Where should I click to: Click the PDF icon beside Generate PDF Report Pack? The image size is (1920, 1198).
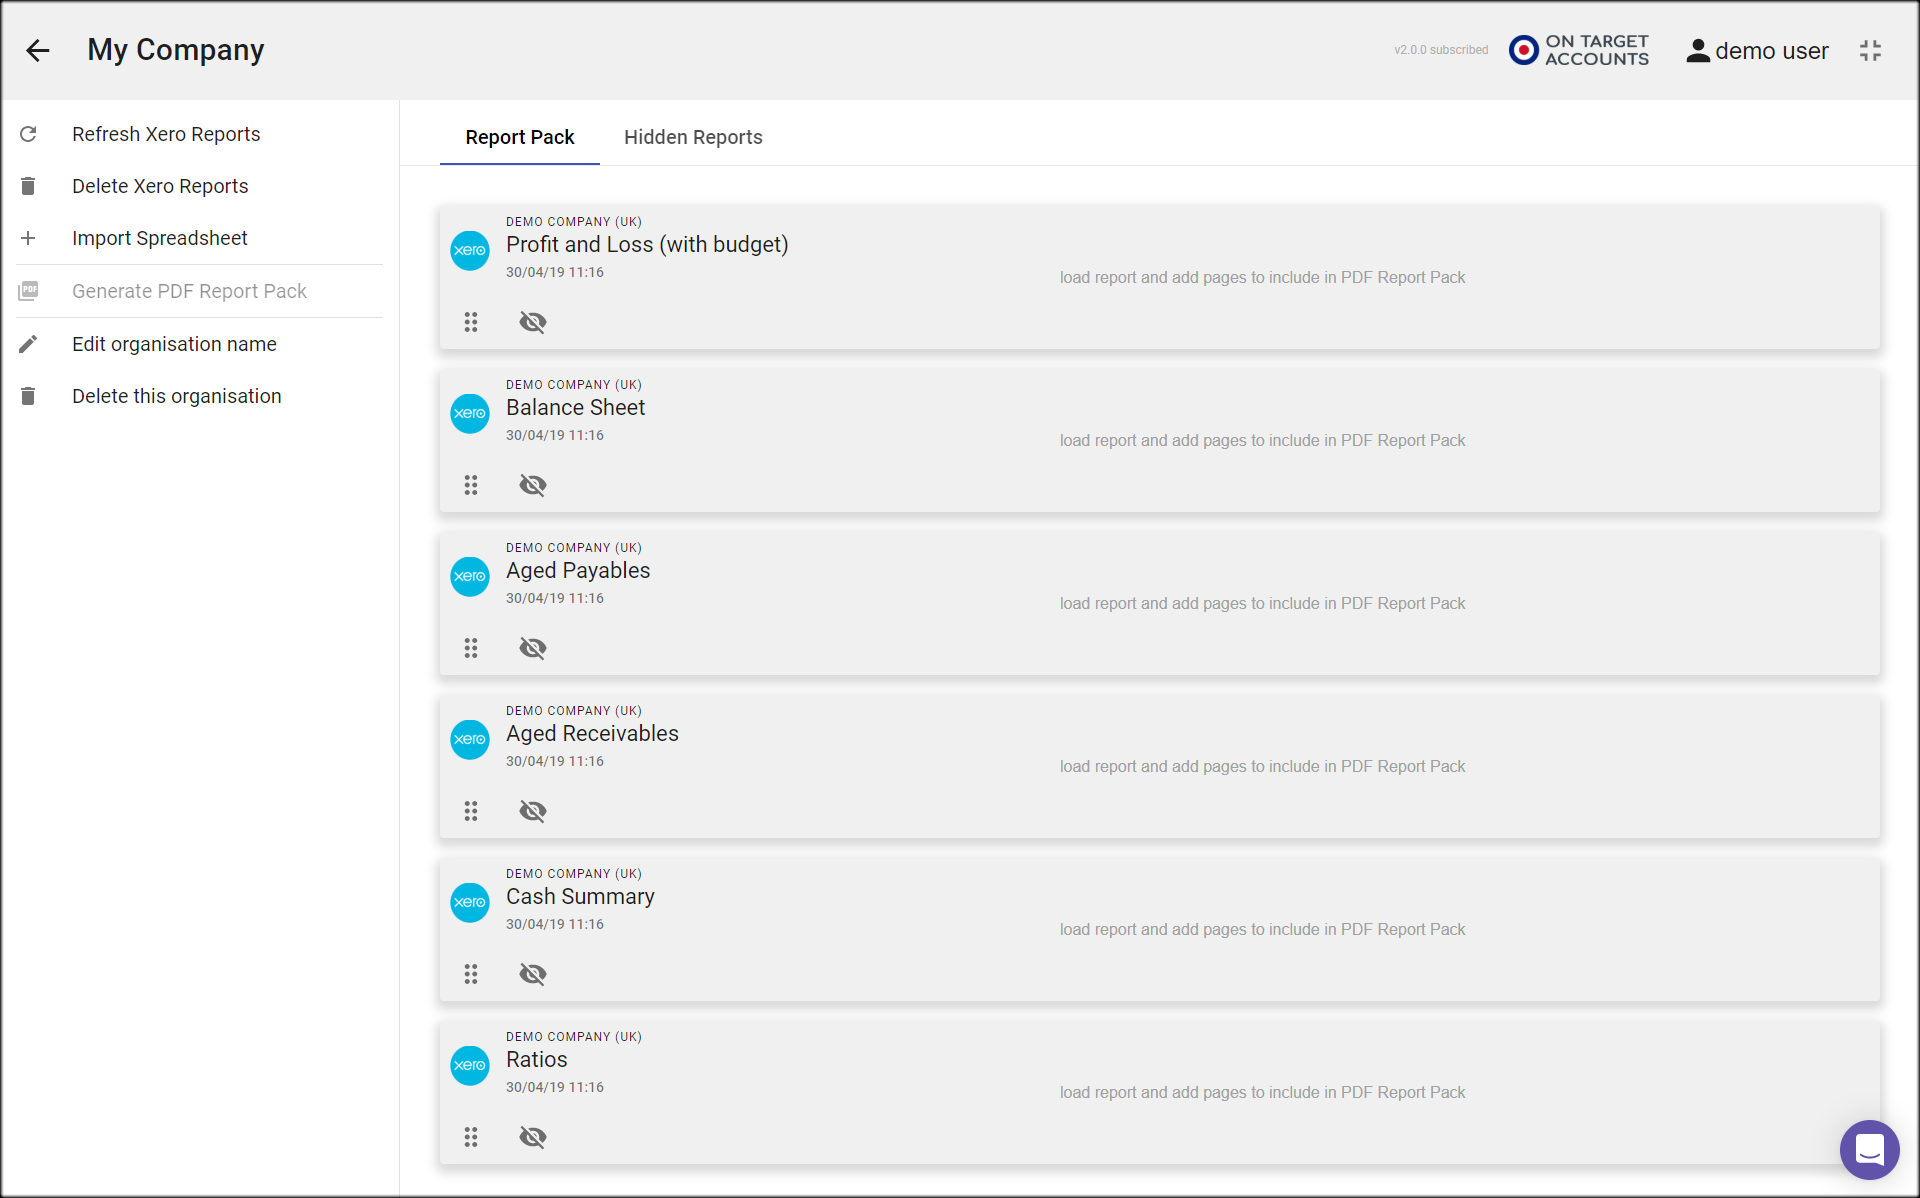pos(28,291)
